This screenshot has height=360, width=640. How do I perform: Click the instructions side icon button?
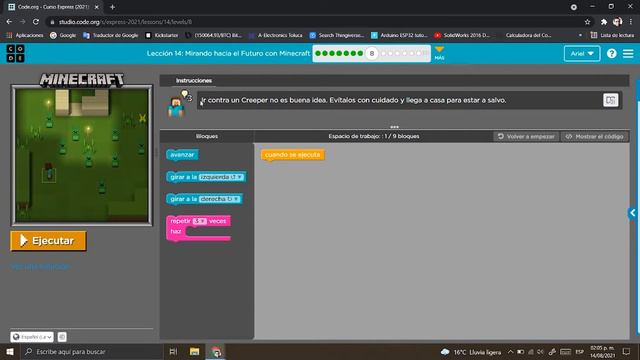tap(610, 100)
